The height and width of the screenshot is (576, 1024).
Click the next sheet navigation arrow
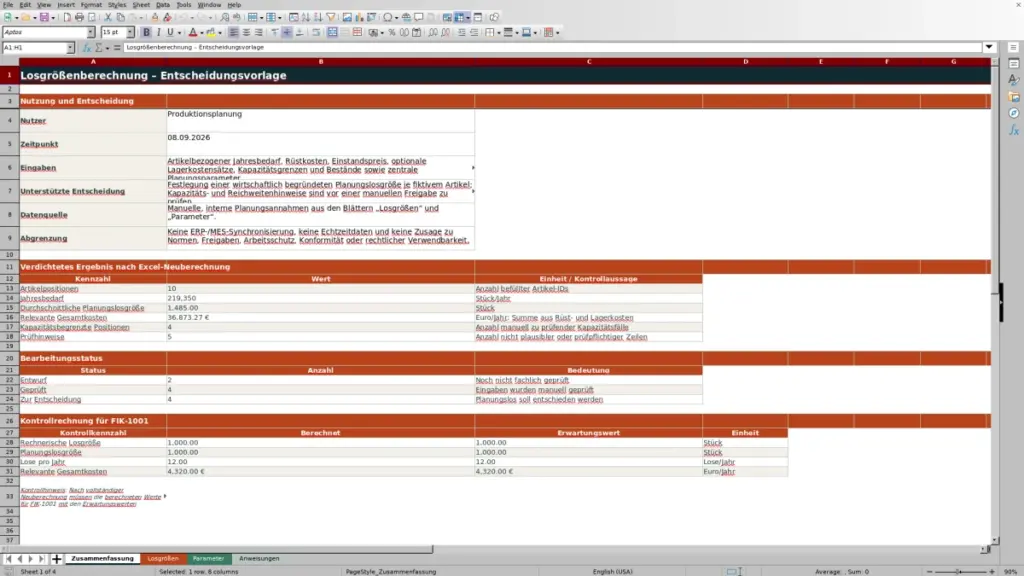[x=31, y=559]
